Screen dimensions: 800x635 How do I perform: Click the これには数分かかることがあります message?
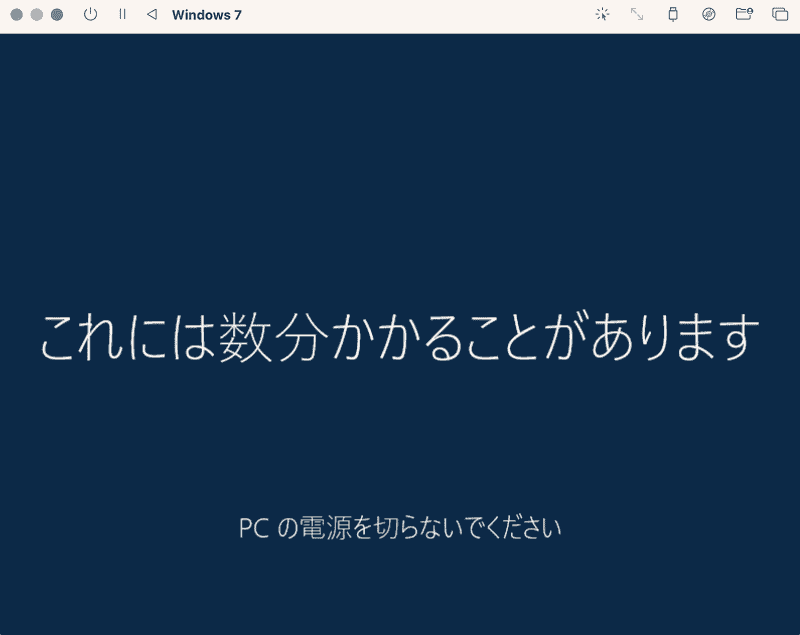coord(400,337)
